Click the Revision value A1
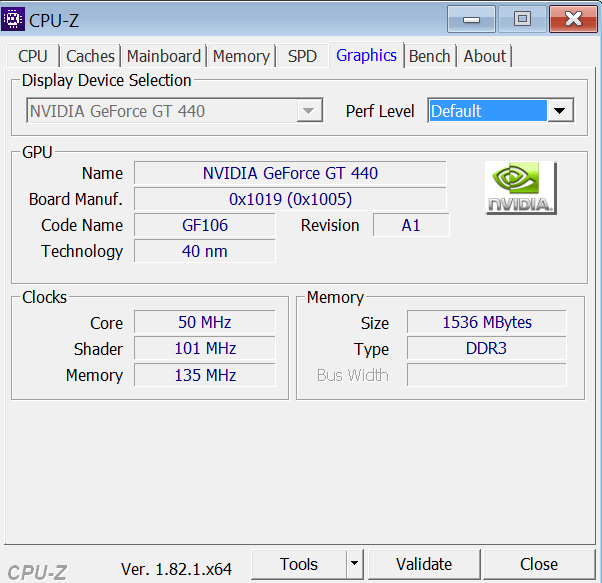Image resolution: width=602 pixels, height=583 pixels. (x=411, y=225)
